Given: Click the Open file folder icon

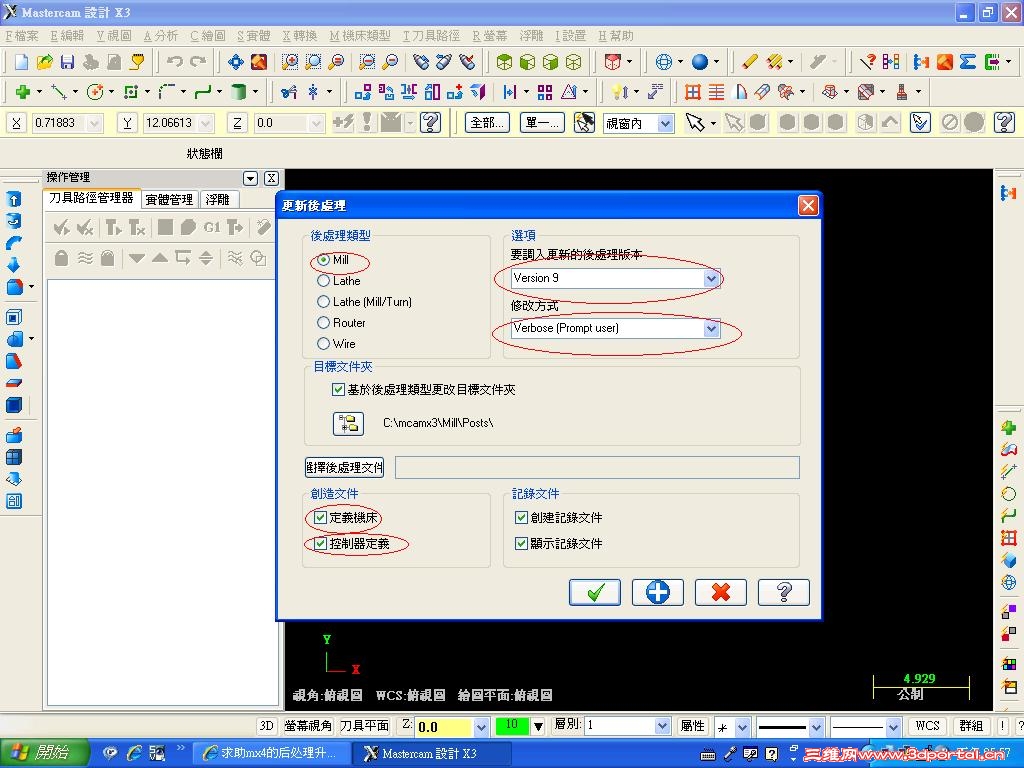Looking at the screenshot, I should click(x=44, y=62).
